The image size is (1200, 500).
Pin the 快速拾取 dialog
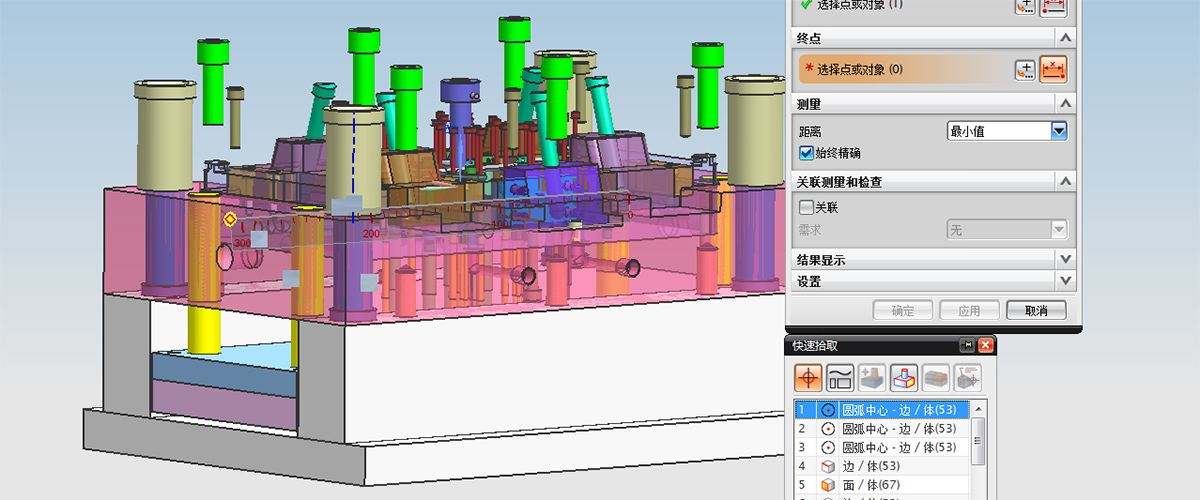[x=966, y=346]
